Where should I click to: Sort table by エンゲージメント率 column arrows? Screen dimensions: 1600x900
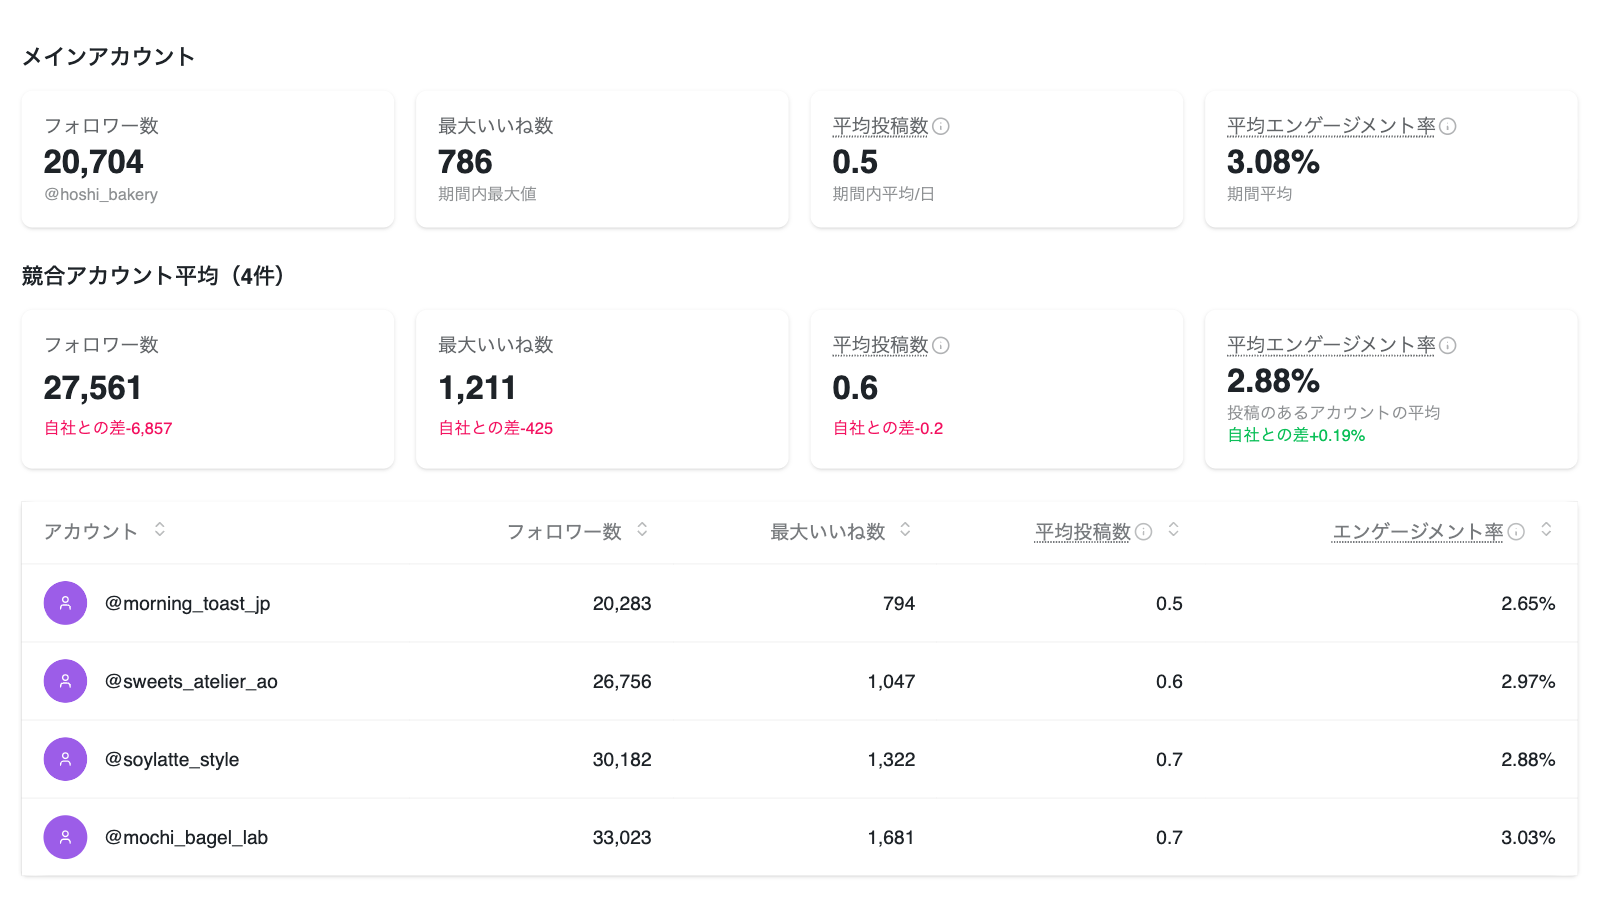[x=1546, y=529]
